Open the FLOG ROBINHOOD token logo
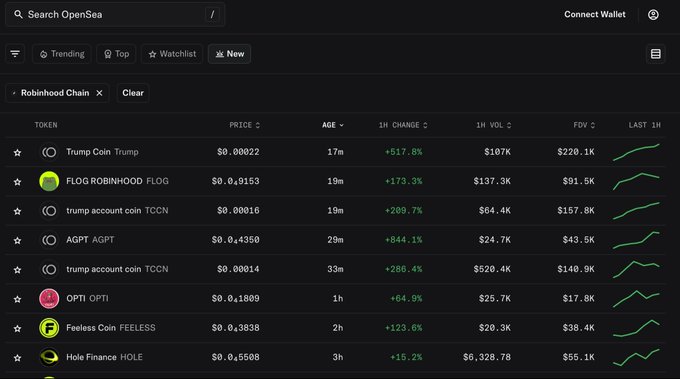The height and width of the screenshot is (379, 680). (49, 181)
